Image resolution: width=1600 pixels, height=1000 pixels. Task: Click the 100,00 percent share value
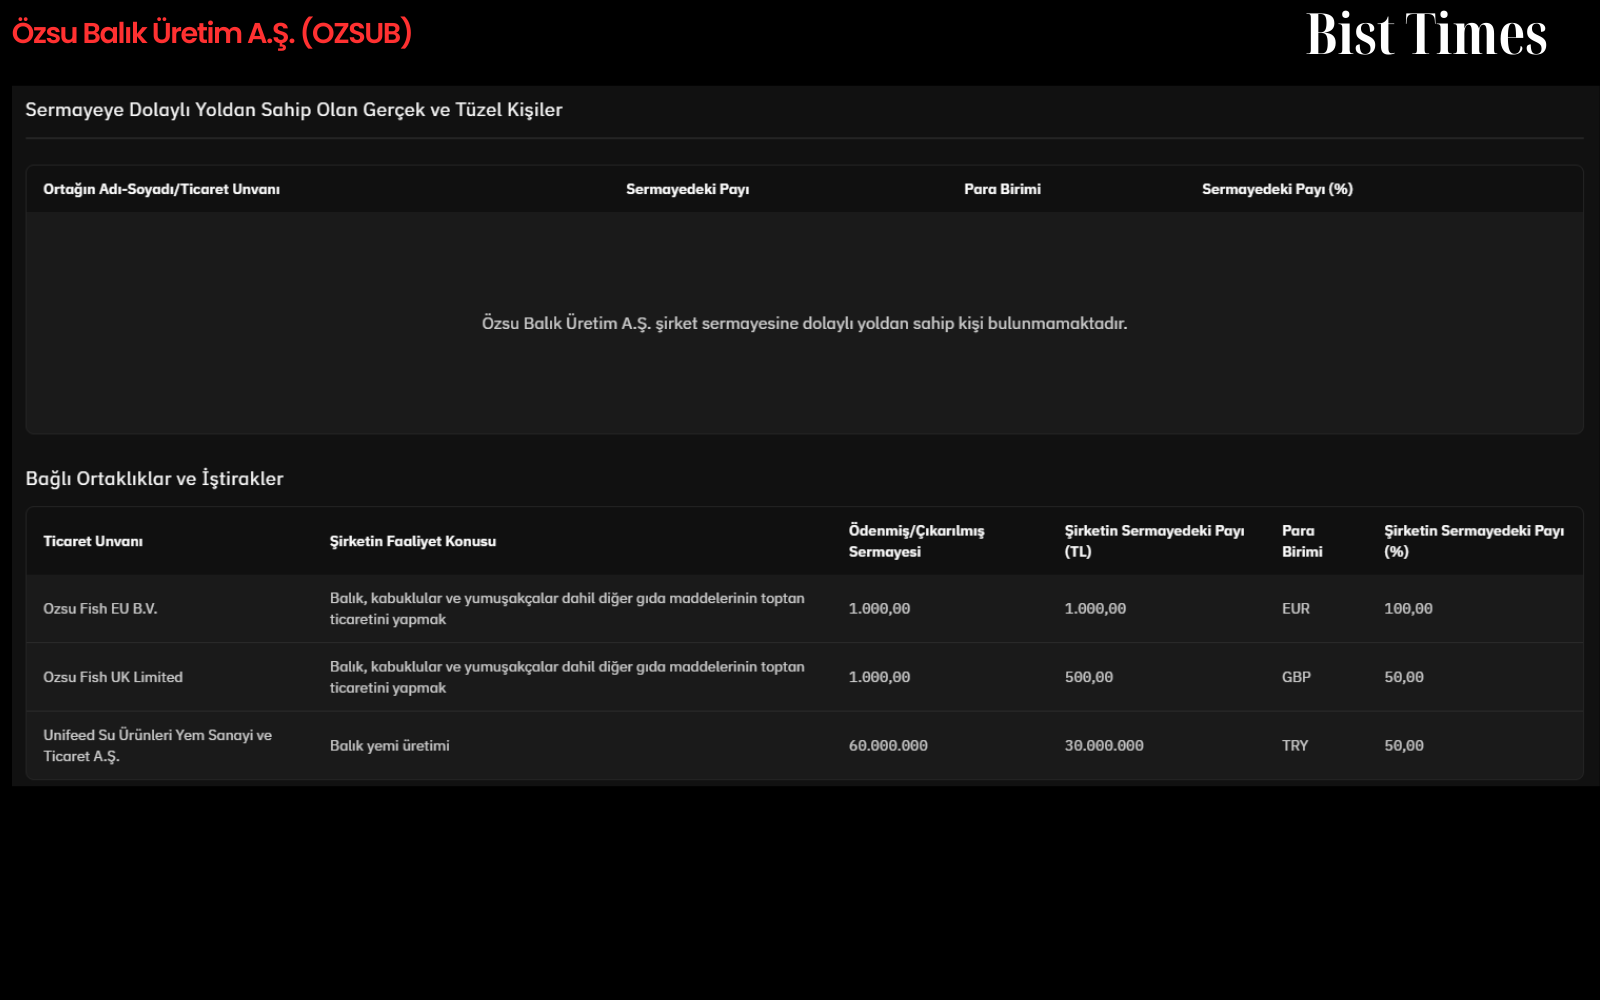click(1408, 609)
